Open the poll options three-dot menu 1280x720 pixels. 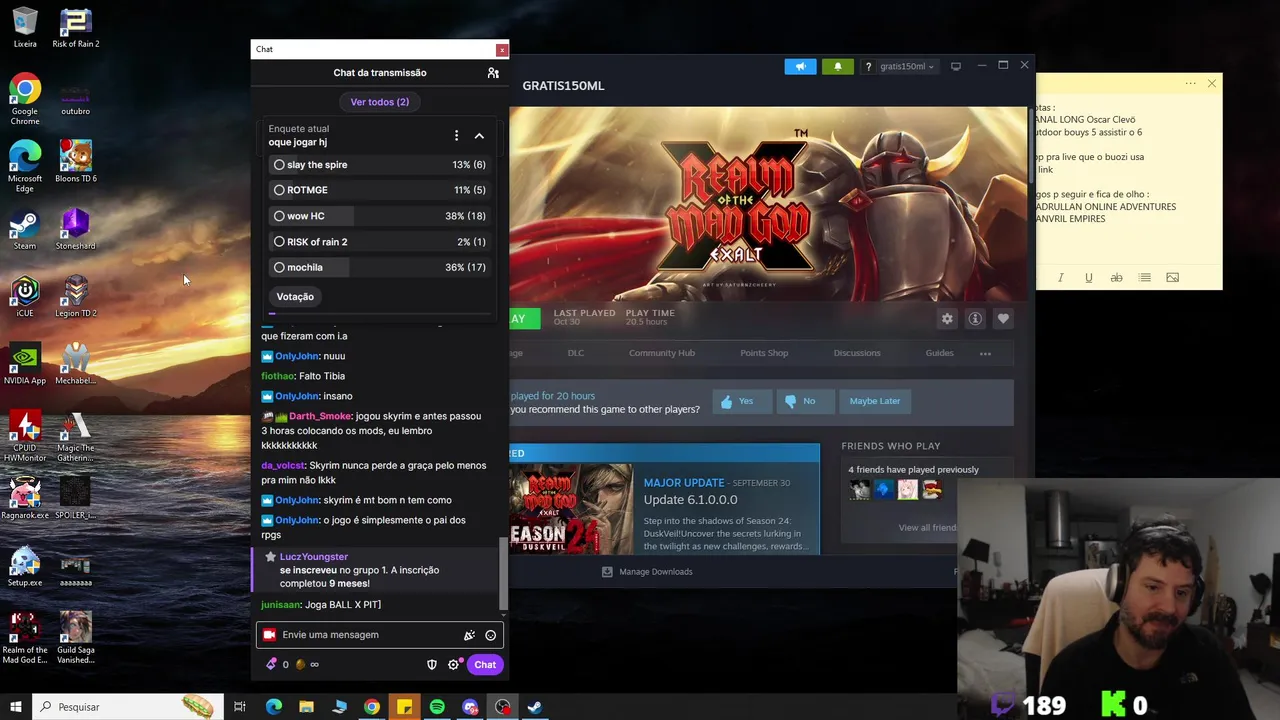[x=456, y=136]
